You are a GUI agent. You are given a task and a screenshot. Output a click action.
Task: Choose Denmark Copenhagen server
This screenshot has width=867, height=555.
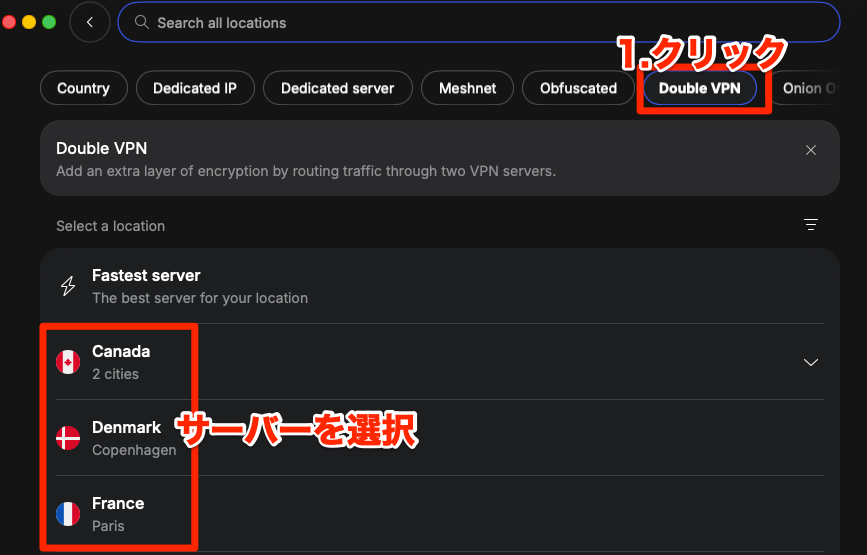pos(440,438)
